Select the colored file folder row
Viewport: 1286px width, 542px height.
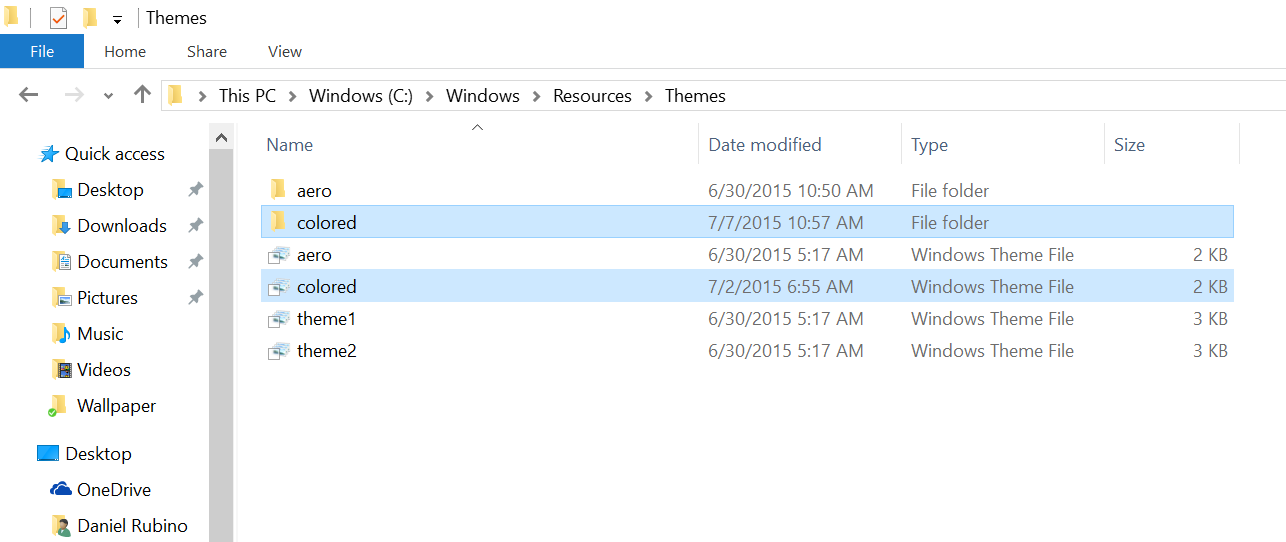(x=747, y=222)
